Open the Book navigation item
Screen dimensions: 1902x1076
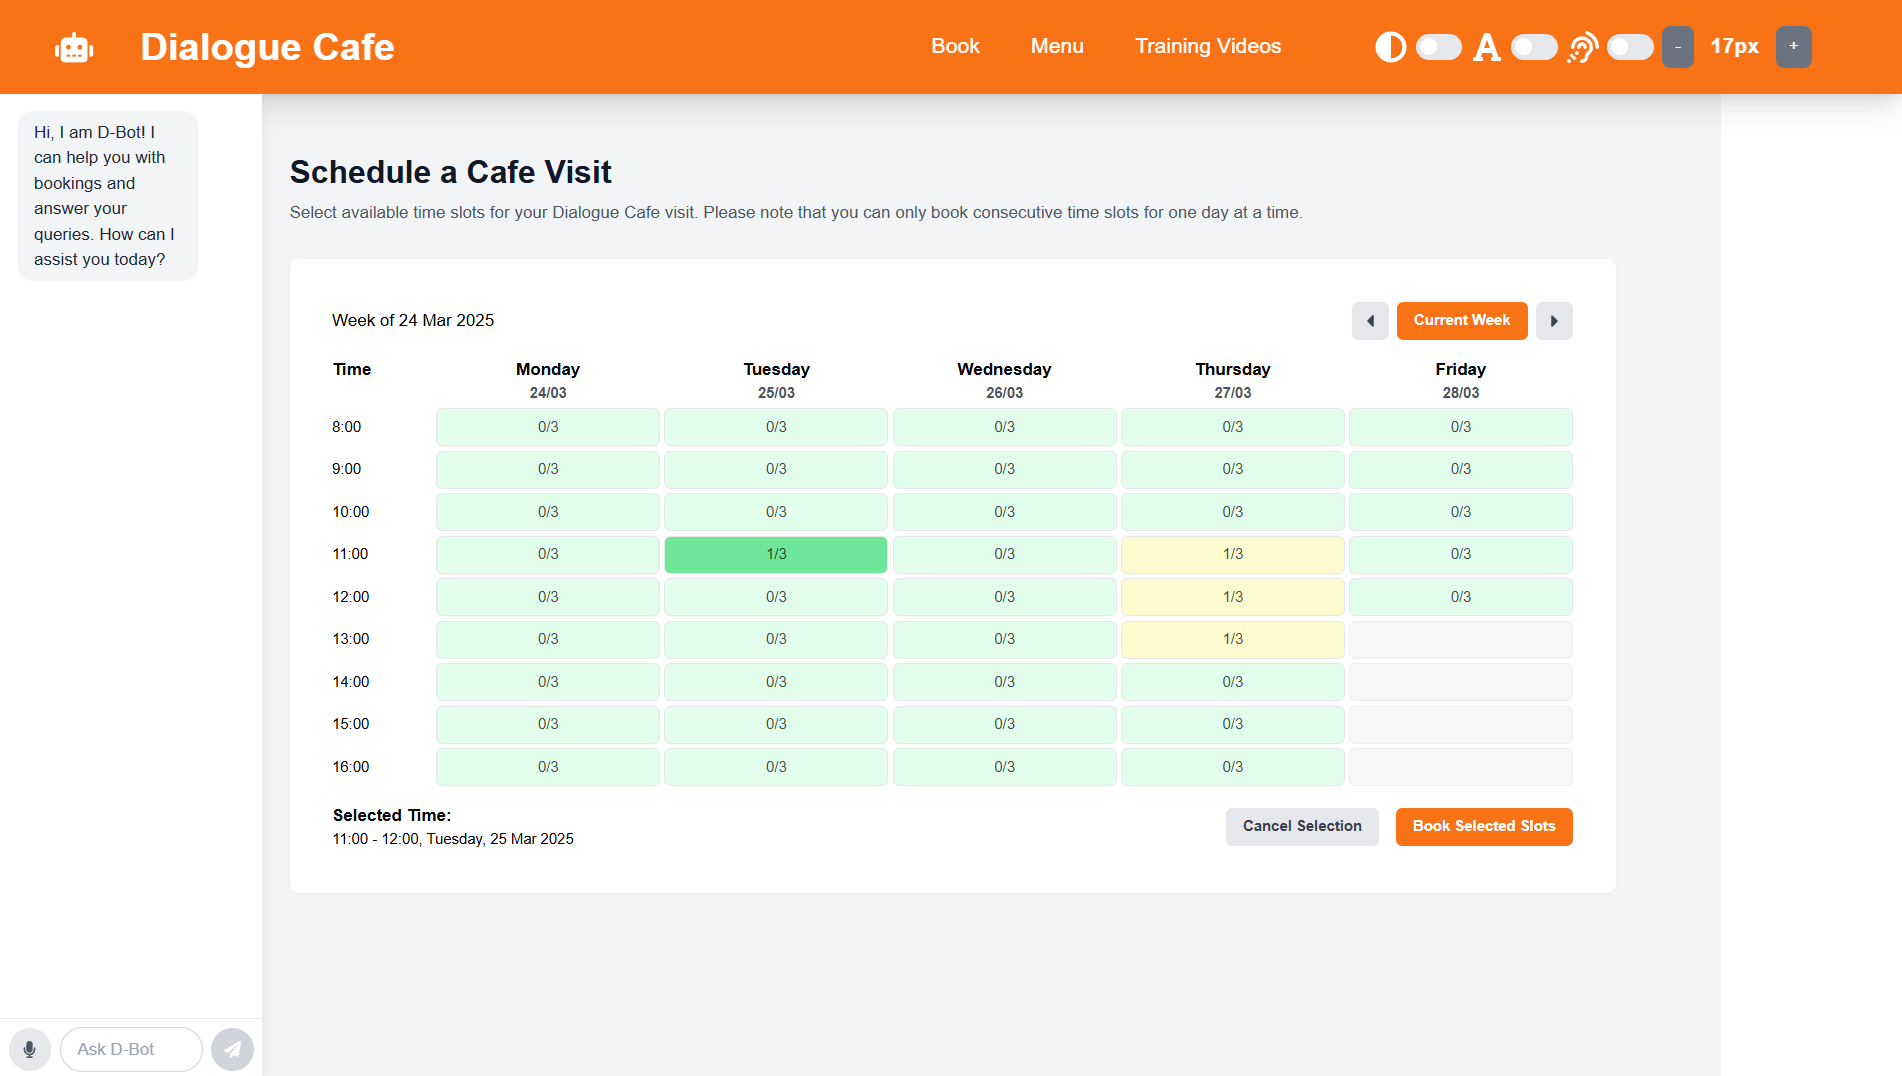pyautogui.click(x=955, y=47)
